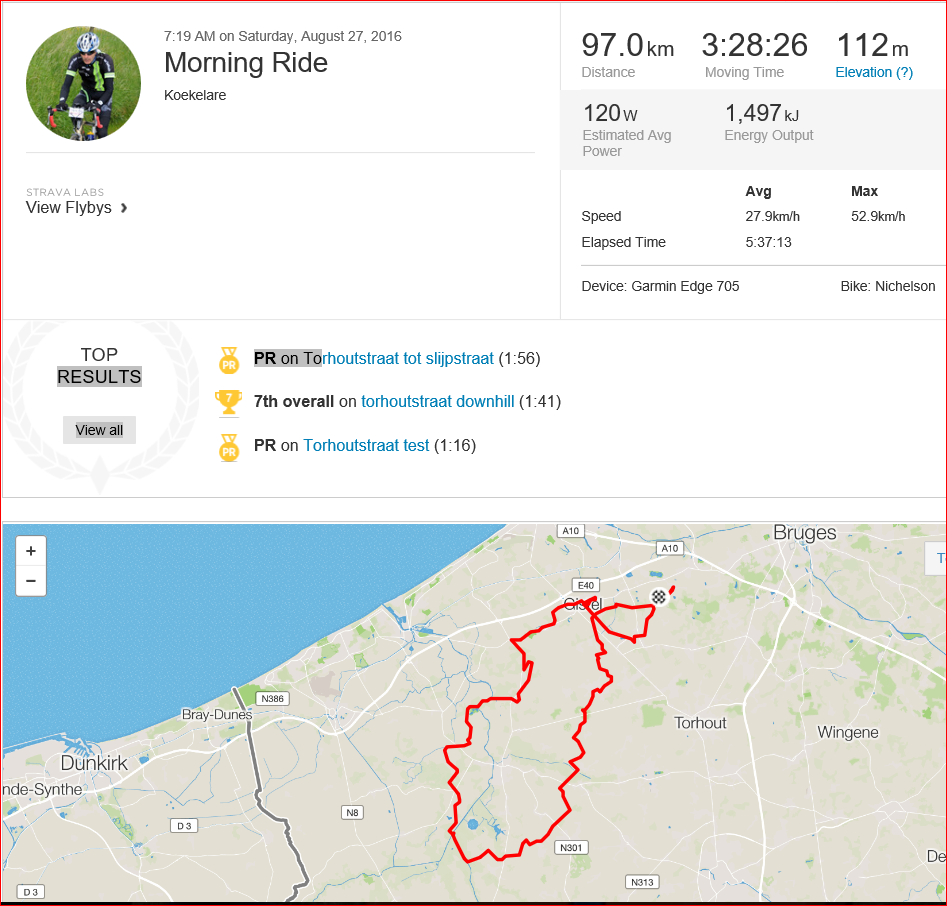The width and height of the screenshot is (947, 906).
Task: Click the N301 road badge on map
Action: [571, 847]
